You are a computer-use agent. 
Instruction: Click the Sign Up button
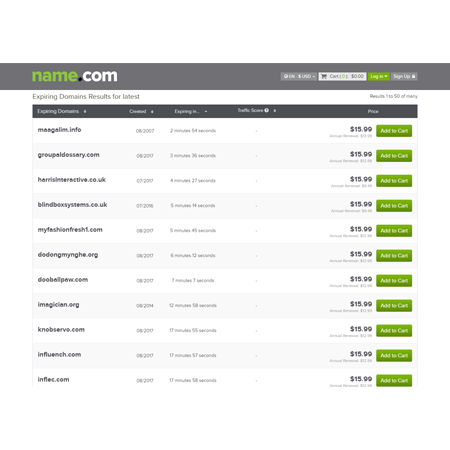point(404,76)
